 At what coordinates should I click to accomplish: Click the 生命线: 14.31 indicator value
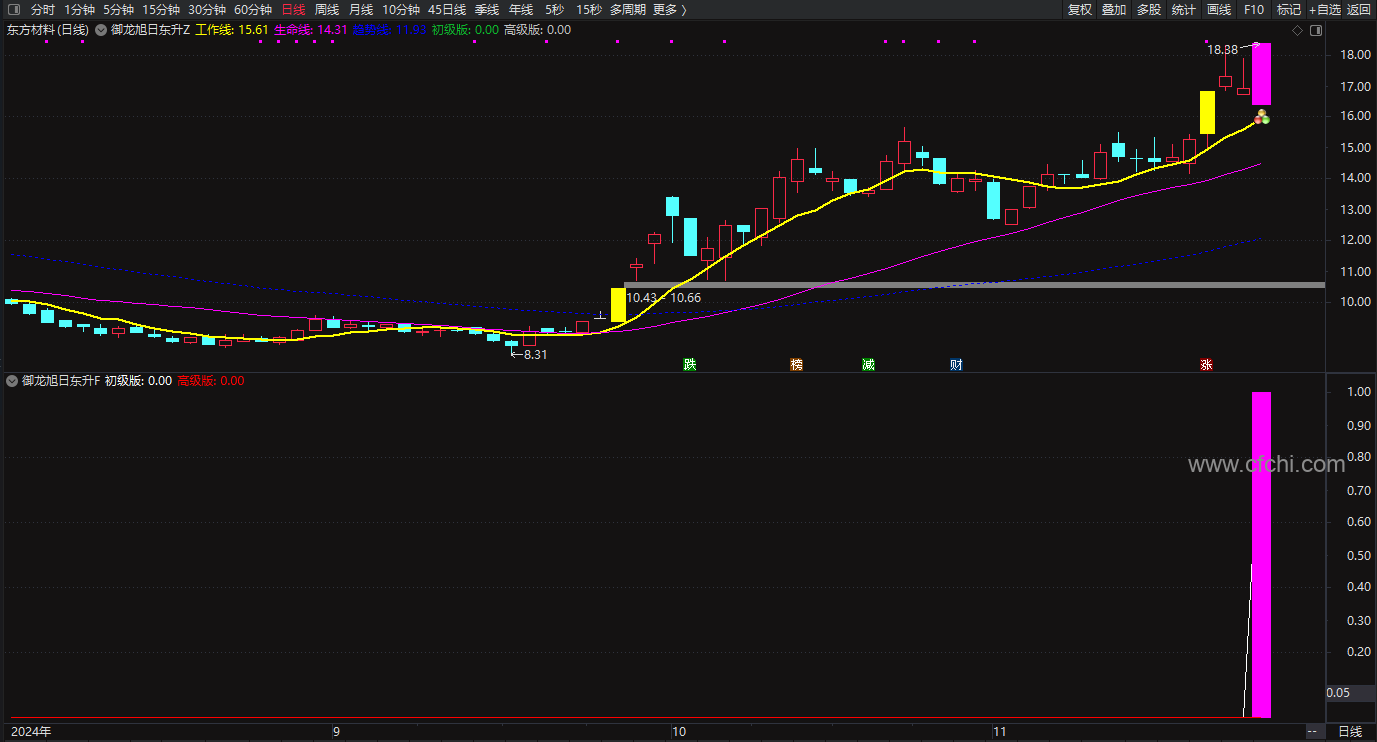click(x=311, y=30)
